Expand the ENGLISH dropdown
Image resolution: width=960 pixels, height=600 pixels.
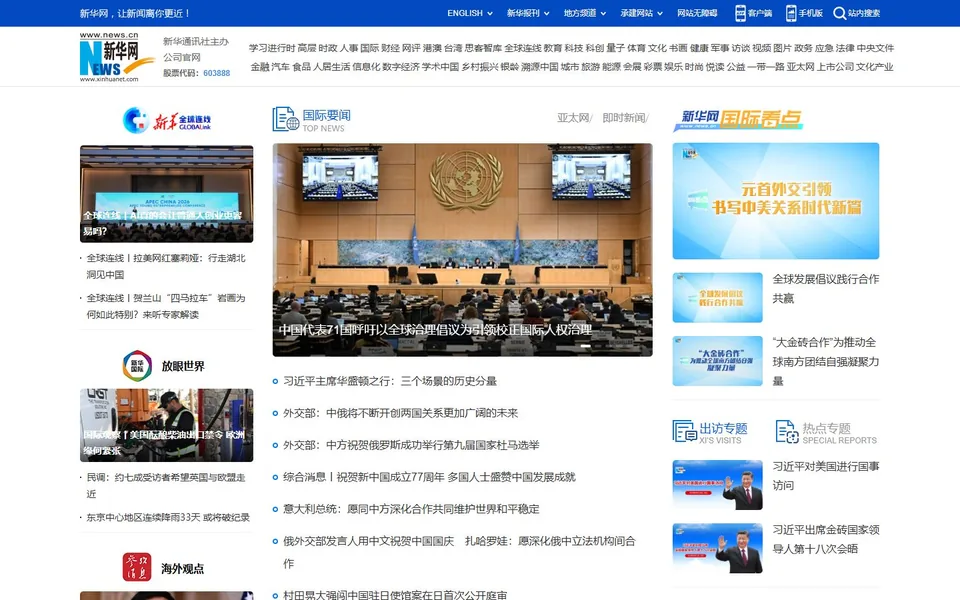pos(470,13)
